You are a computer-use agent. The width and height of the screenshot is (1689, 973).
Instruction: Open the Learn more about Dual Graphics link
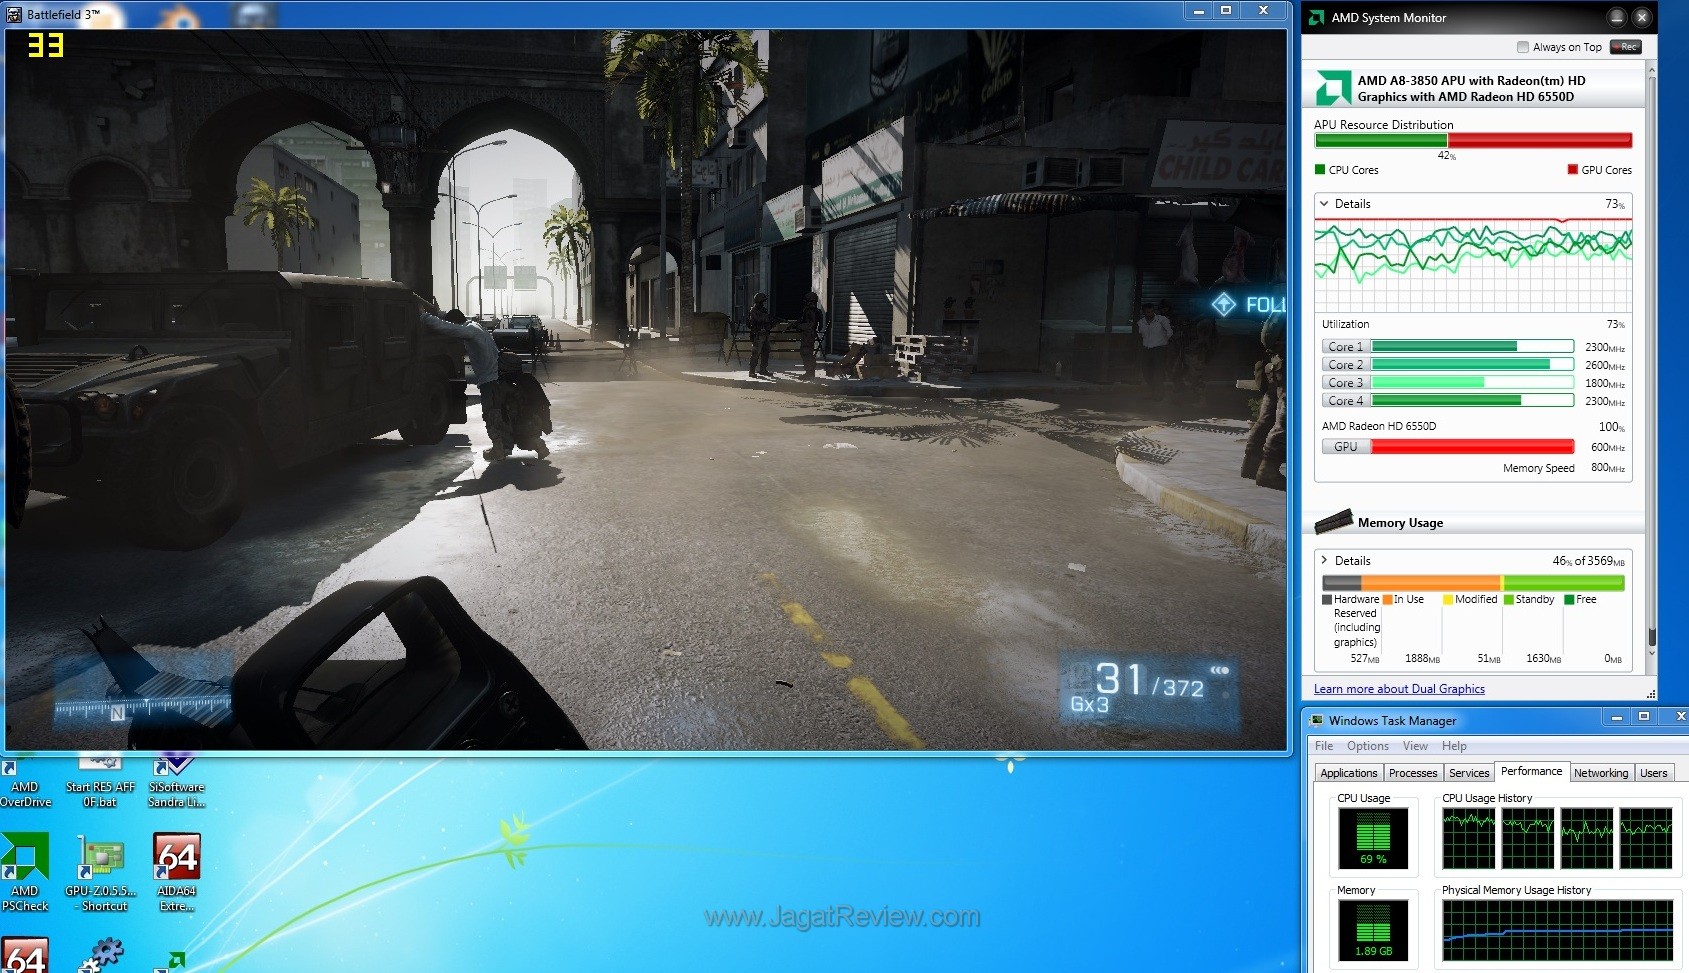coord(1399,689)
